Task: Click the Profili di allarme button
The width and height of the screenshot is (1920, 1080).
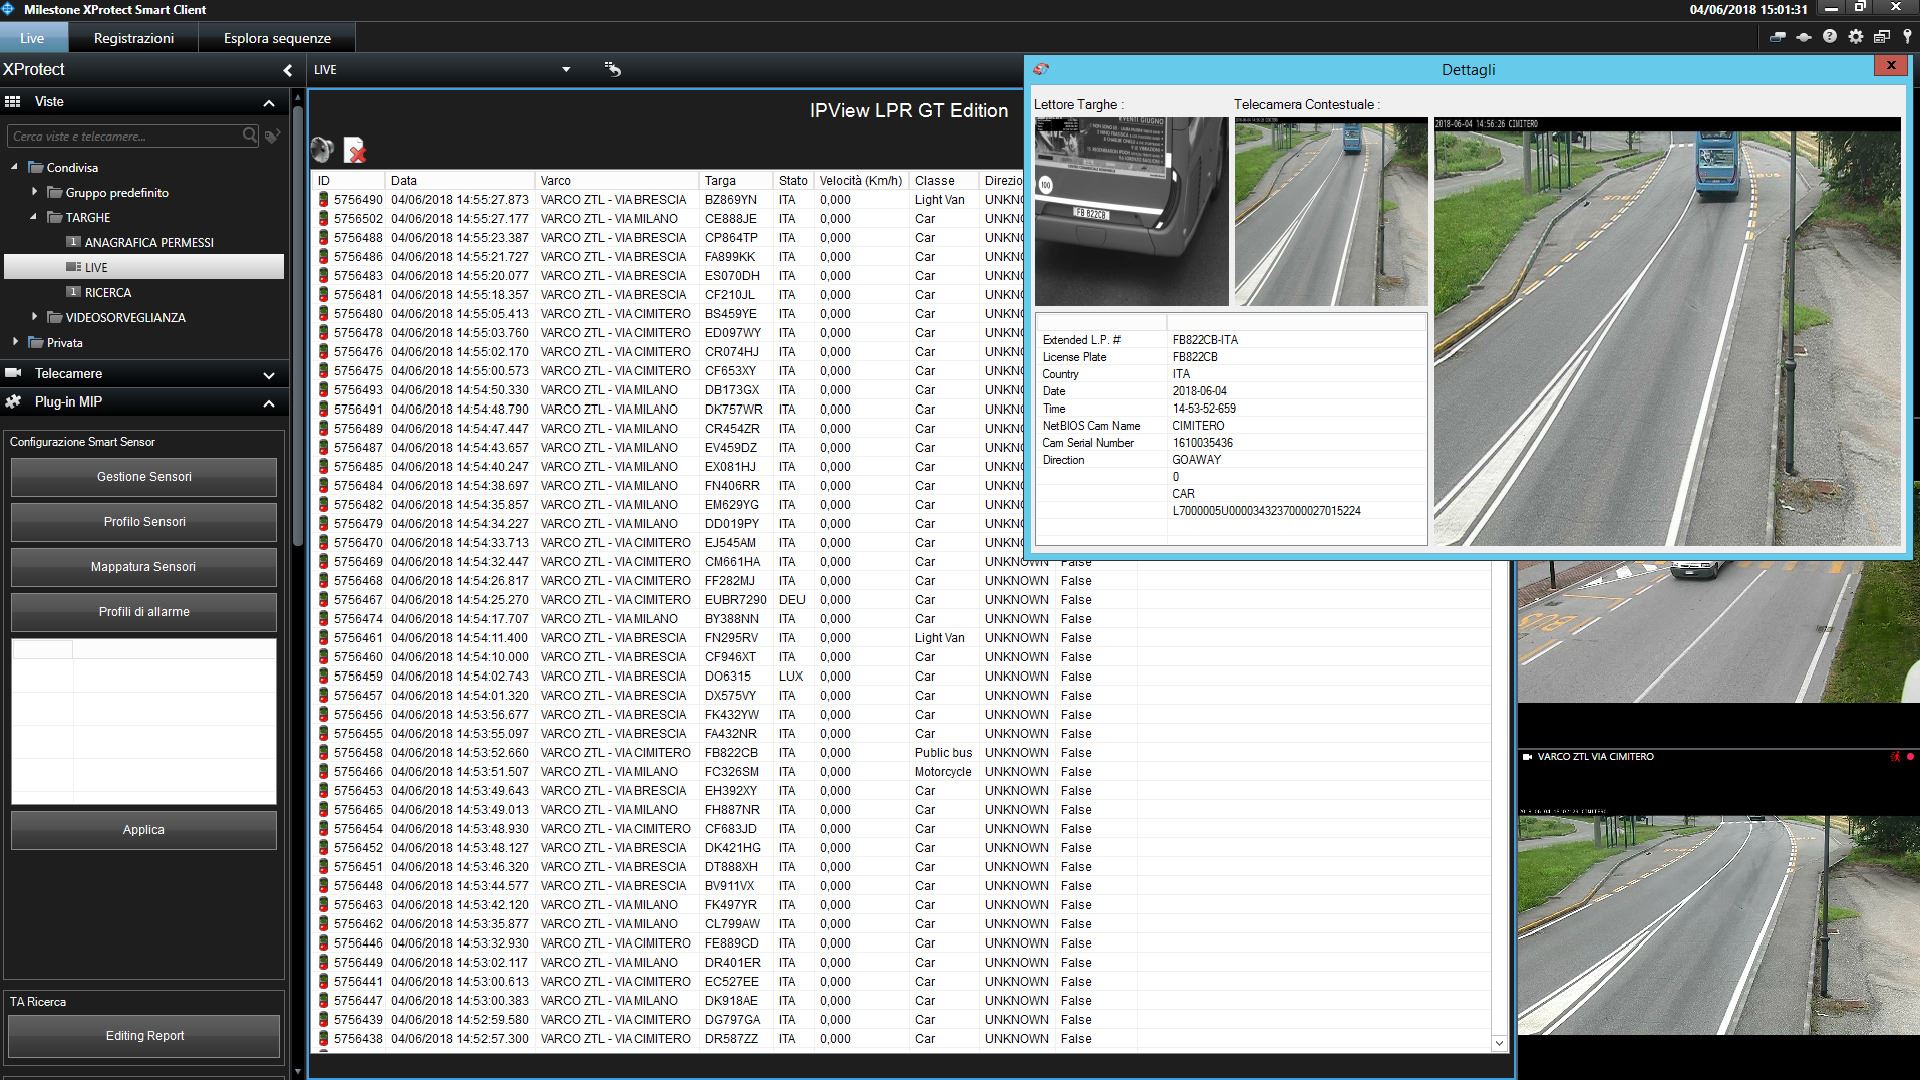Action: (144, 612)
